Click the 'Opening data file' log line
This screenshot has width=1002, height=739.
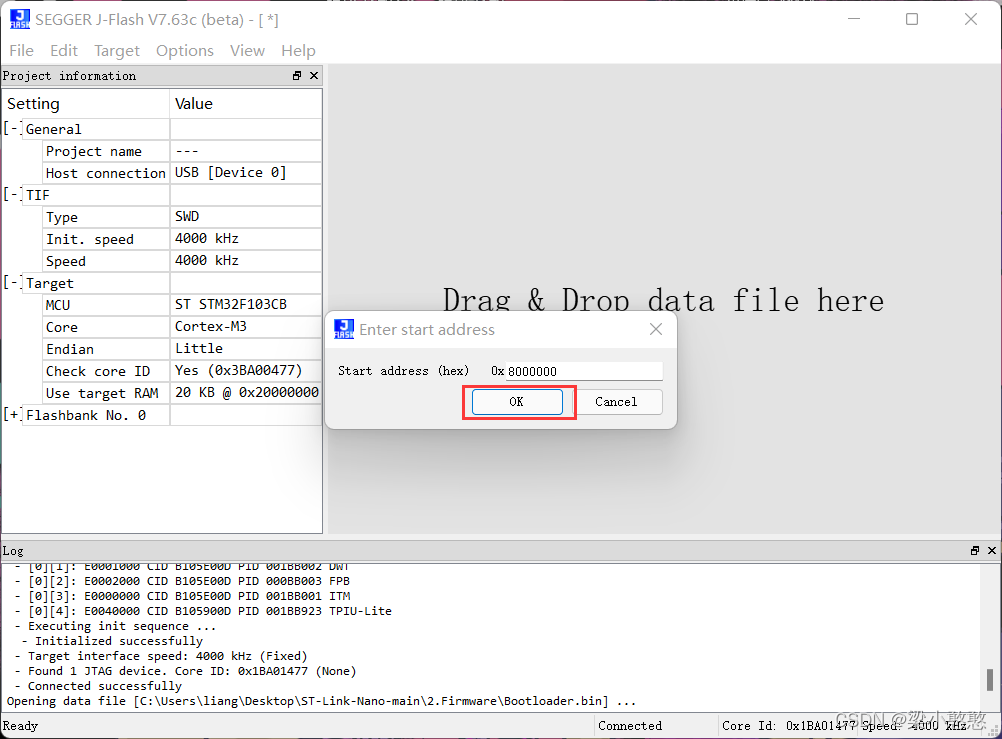point(321,701)
